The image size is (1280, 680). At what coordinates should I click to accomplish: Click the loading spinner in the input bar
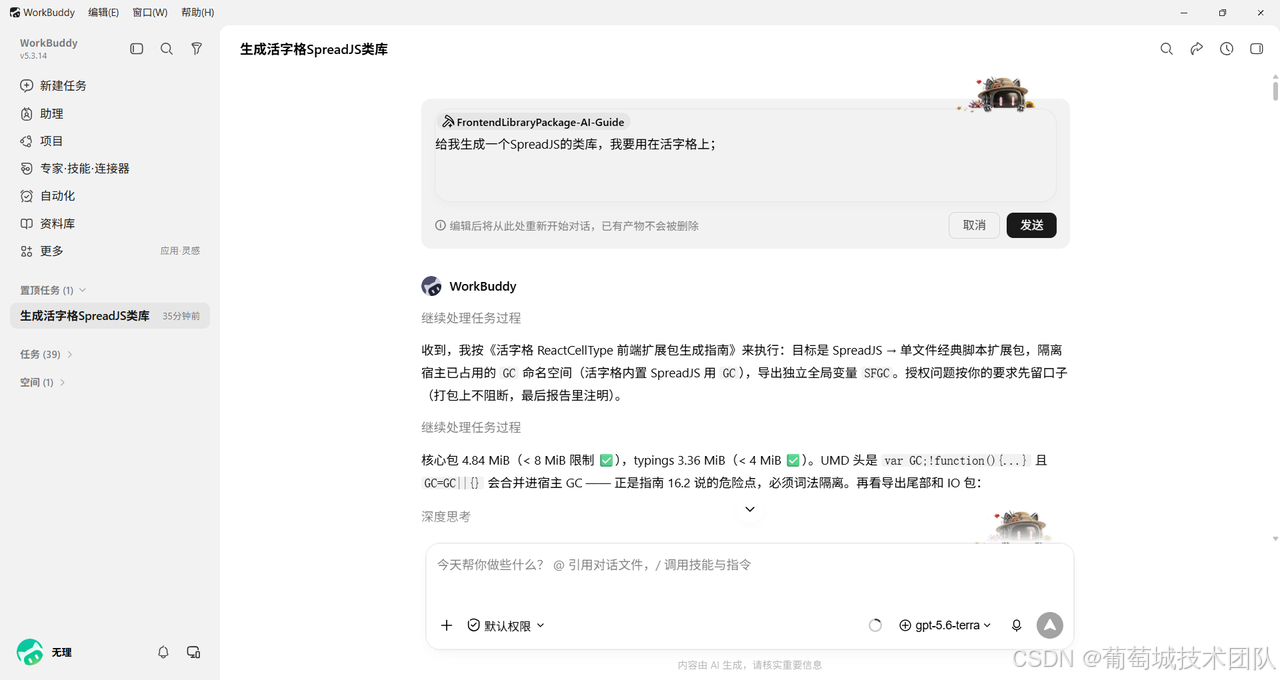coord(875,625)
